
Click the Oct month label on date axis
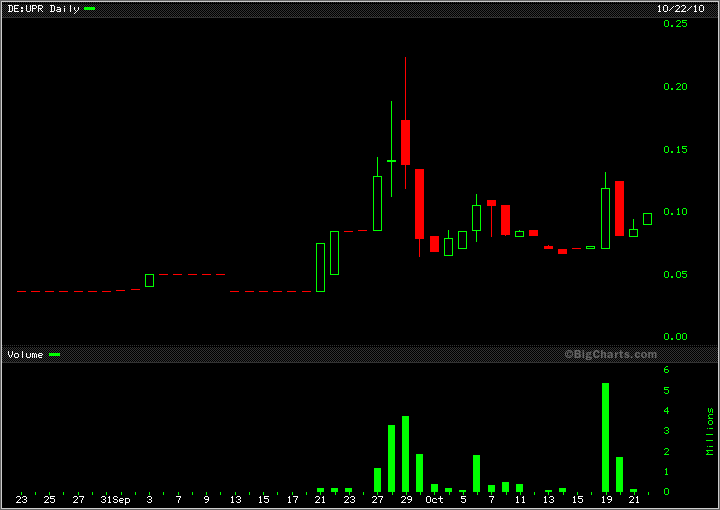click(434, 498)
